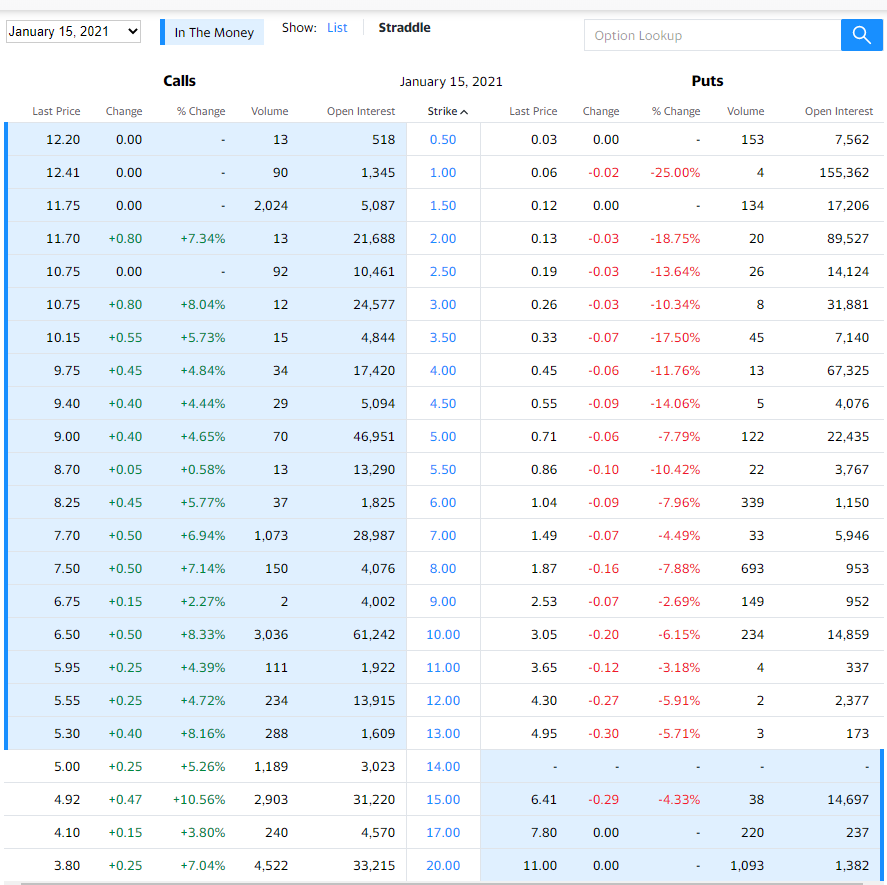
Task: Click the Calls Last Price column header
Action: (x=56, y=111)
